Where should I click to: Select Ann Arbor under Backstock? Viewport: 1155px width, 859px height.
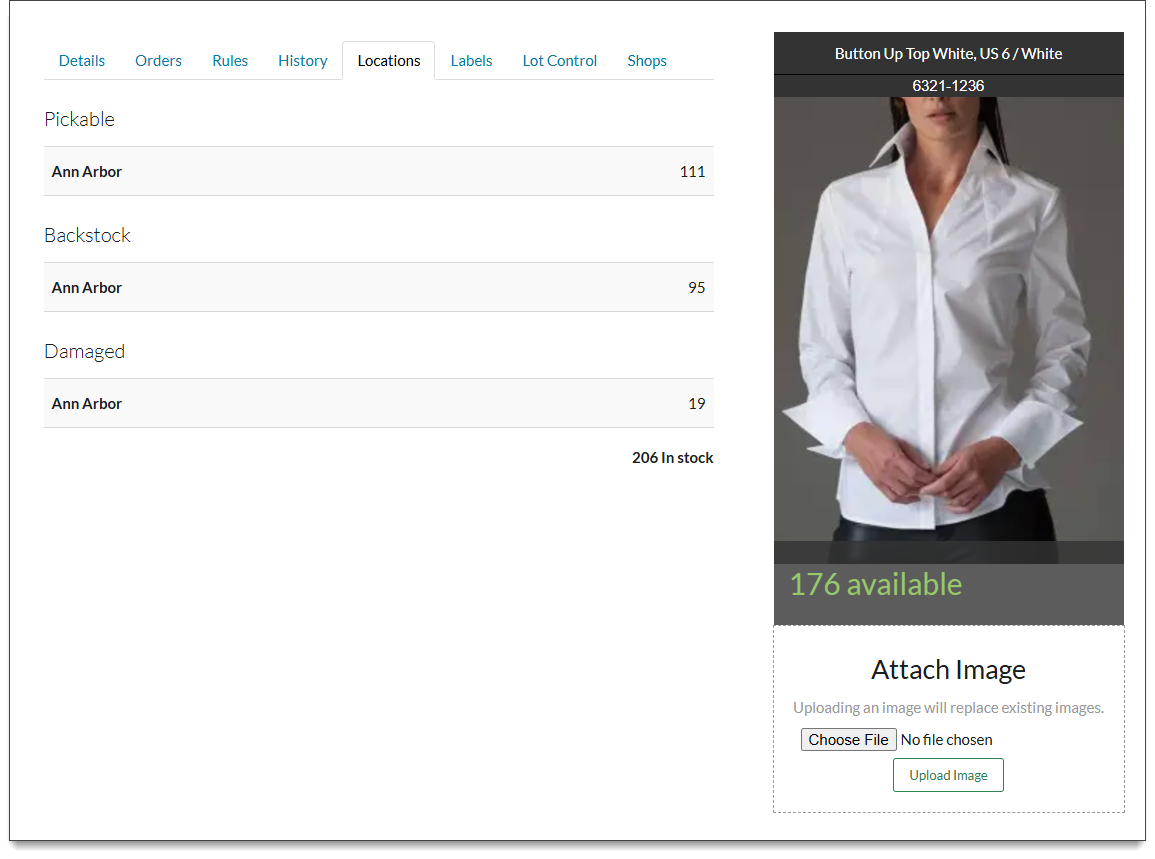[x=87, y=288]
